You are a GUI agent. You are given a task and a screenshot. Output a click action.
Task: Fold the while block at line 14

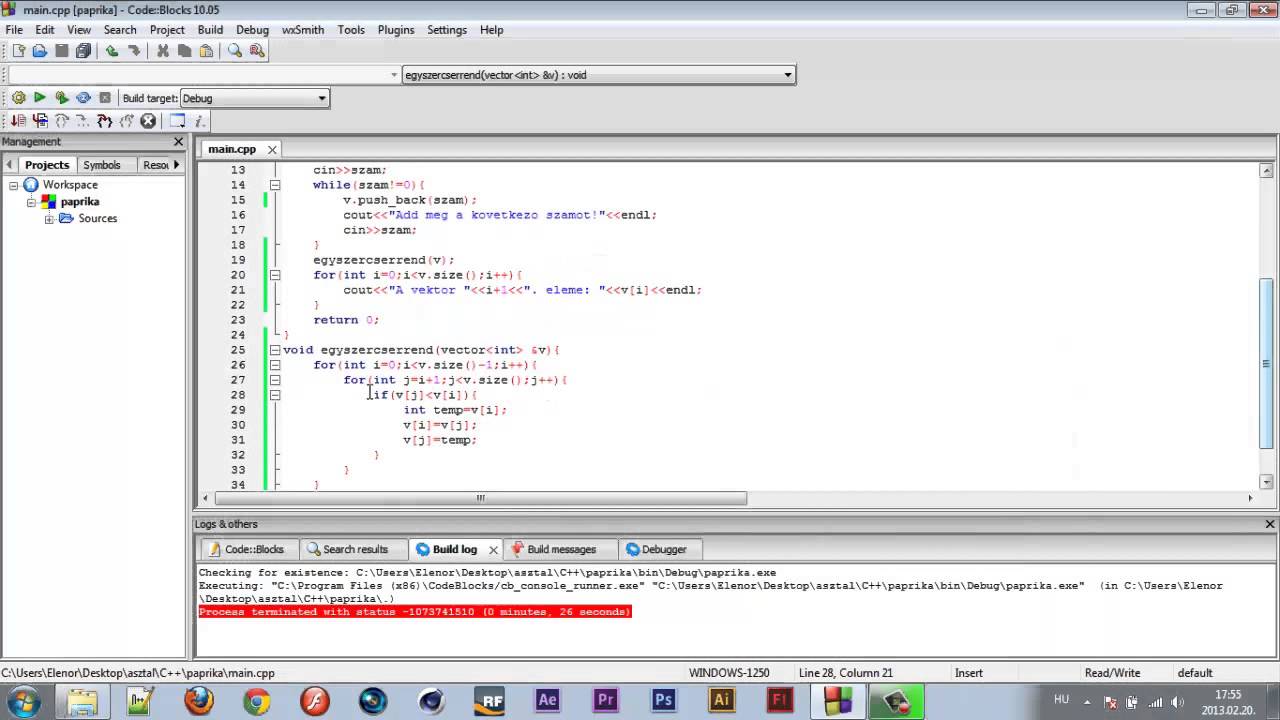[275, 185]
